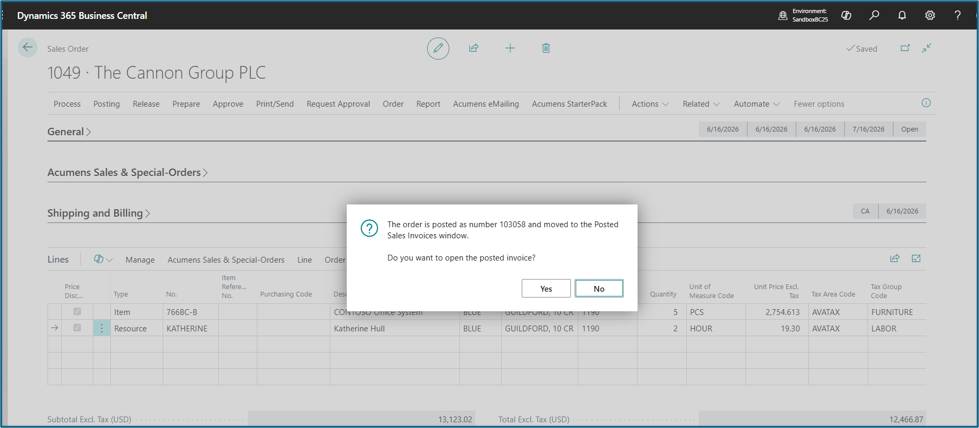
Task: Open the Approve menu
Action: [x=228, y=104]
